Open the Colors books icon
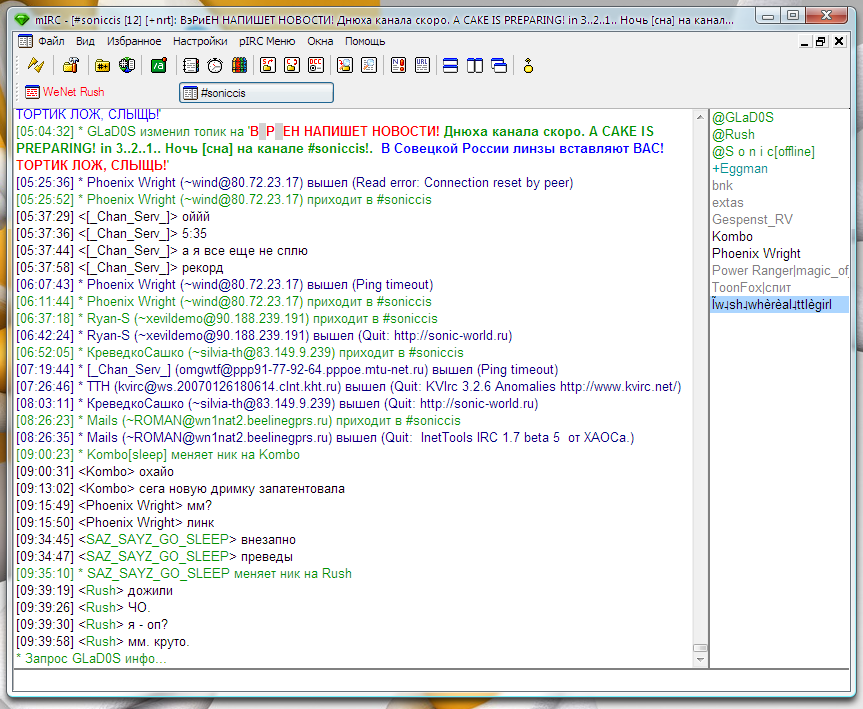Screen dimensions: 863x709 (x=239, y=66)
